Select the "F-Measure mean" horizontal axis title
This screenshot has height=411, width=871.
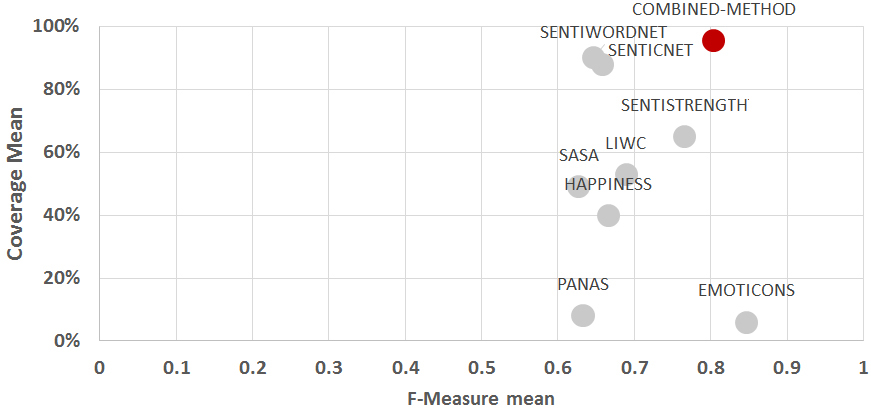pyautogui.click(x=480, y=397)
